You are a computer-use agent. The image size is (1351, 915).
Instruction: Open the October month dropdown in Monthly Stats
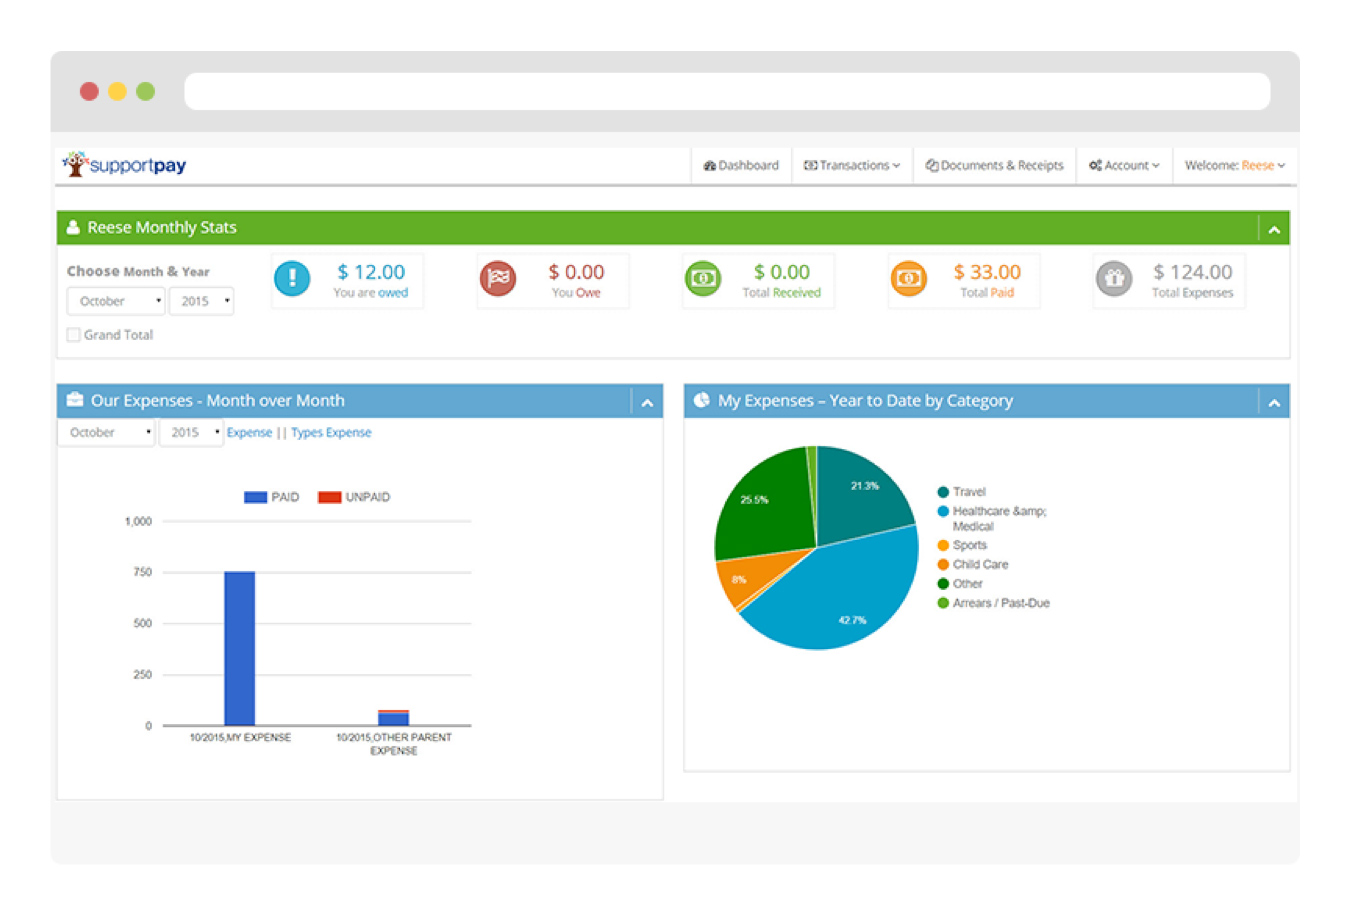coord(115,301)
